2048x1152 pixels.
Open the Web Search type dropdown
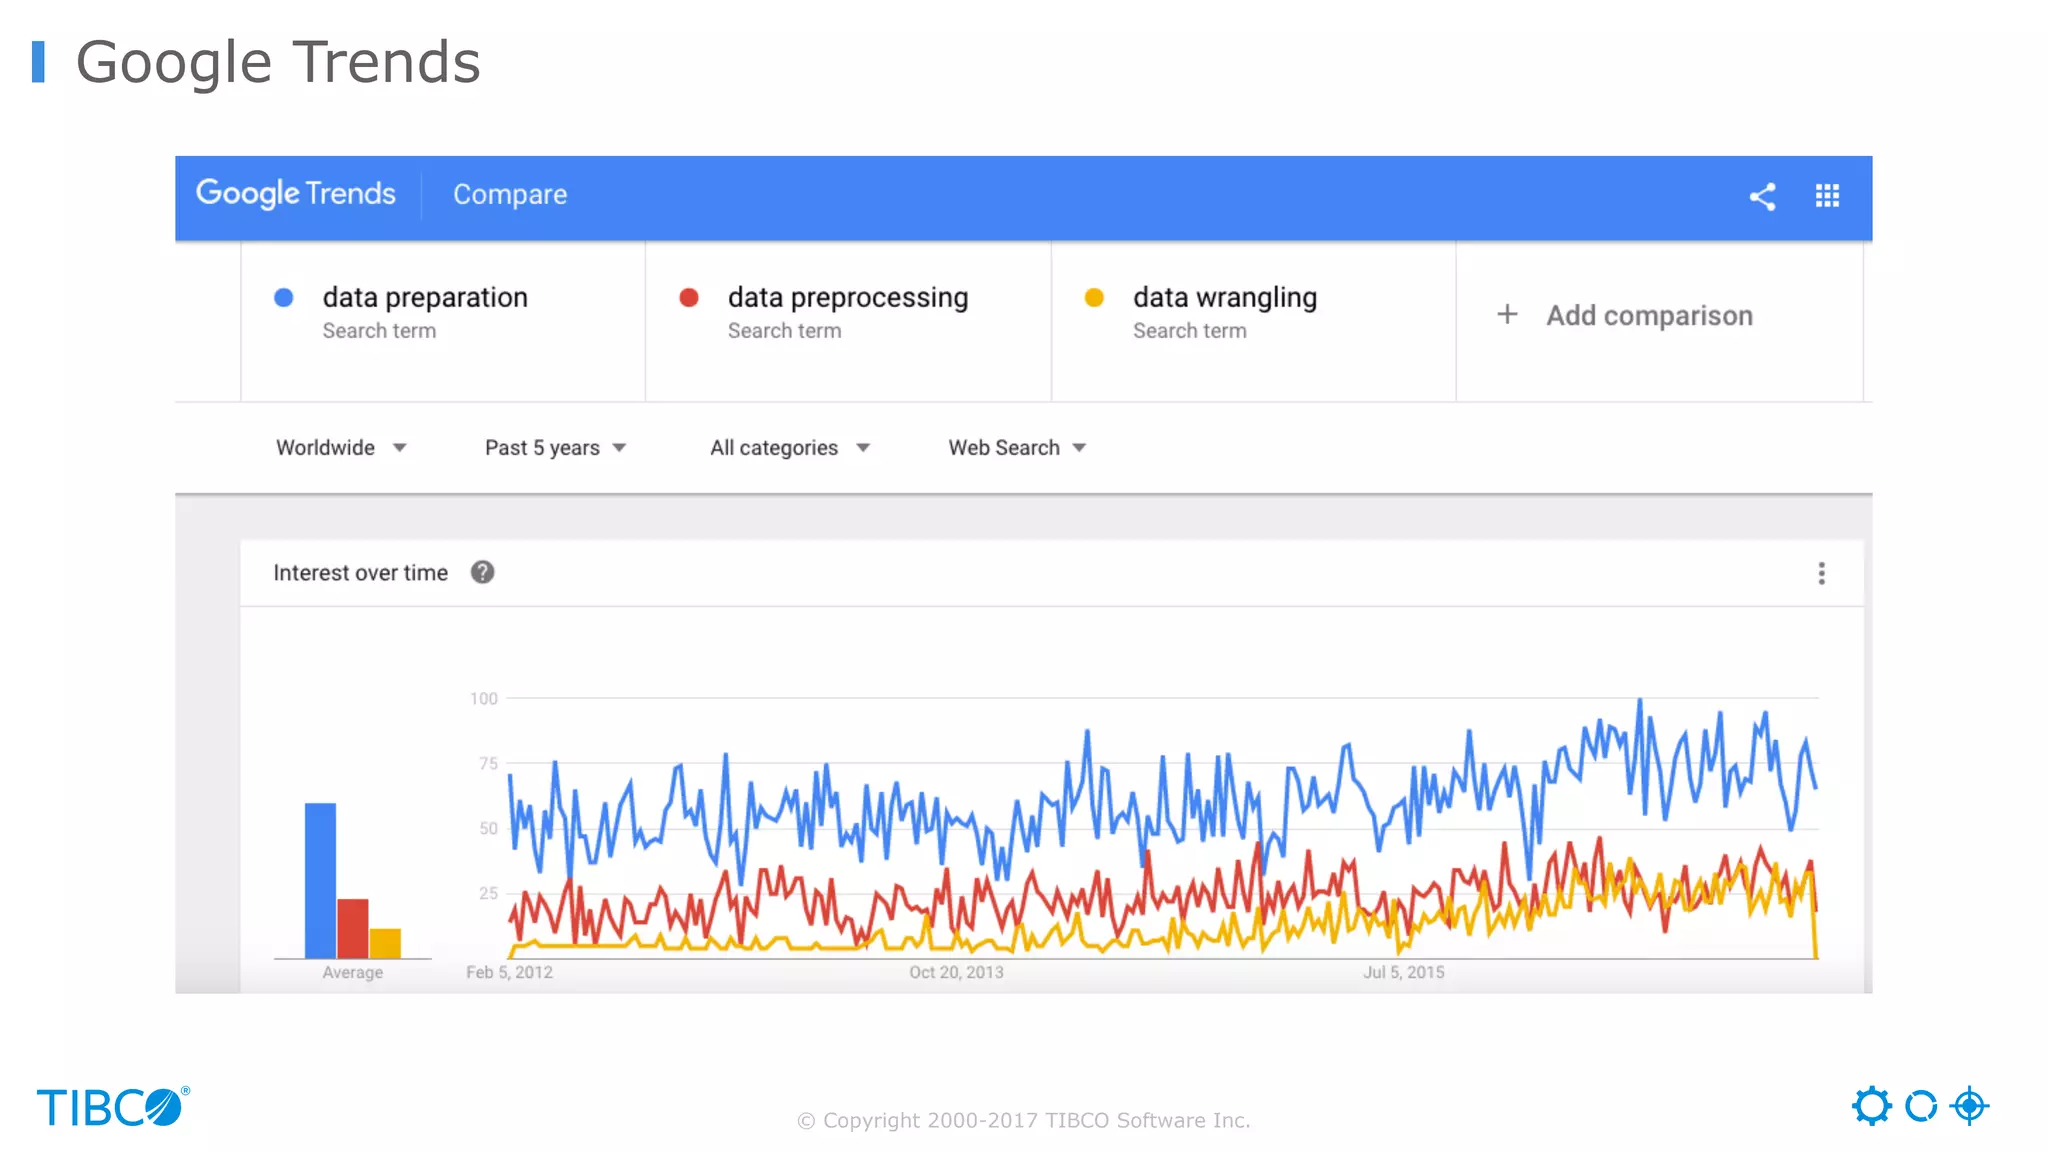[x=1017, y=448]
